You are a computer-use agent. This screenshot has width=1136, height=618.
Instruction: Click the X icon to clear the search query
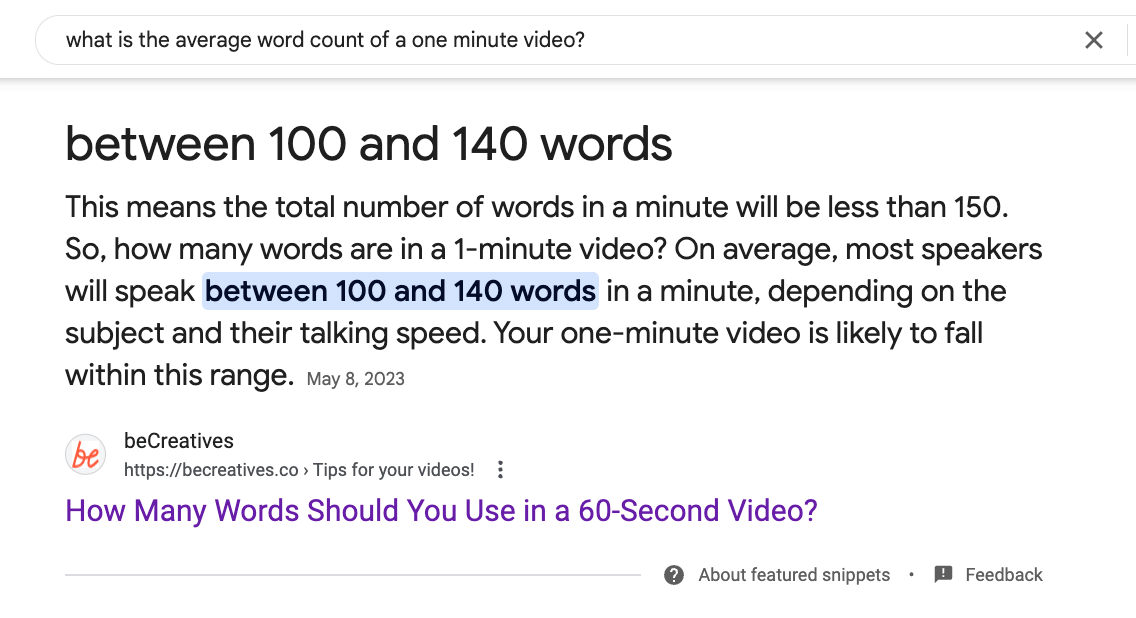(x=1094, y=40)
